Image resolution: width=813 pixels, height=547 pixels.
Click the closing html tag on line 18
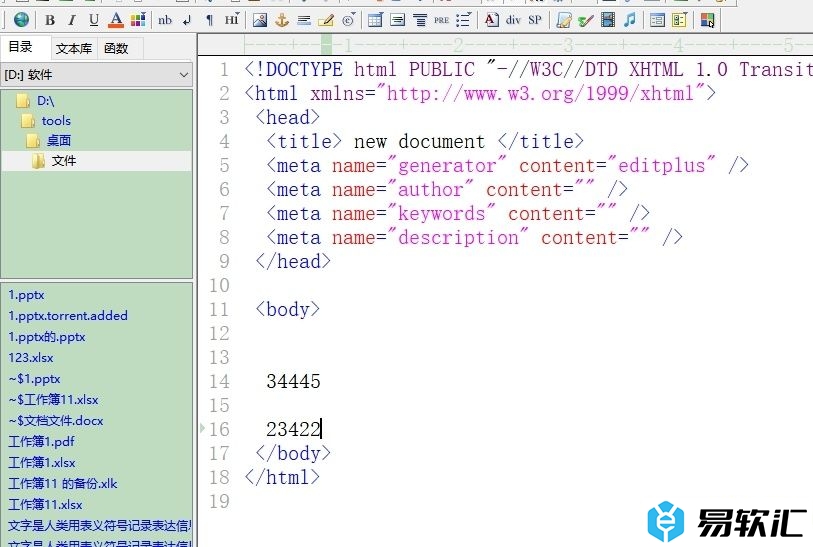[282, 478]
